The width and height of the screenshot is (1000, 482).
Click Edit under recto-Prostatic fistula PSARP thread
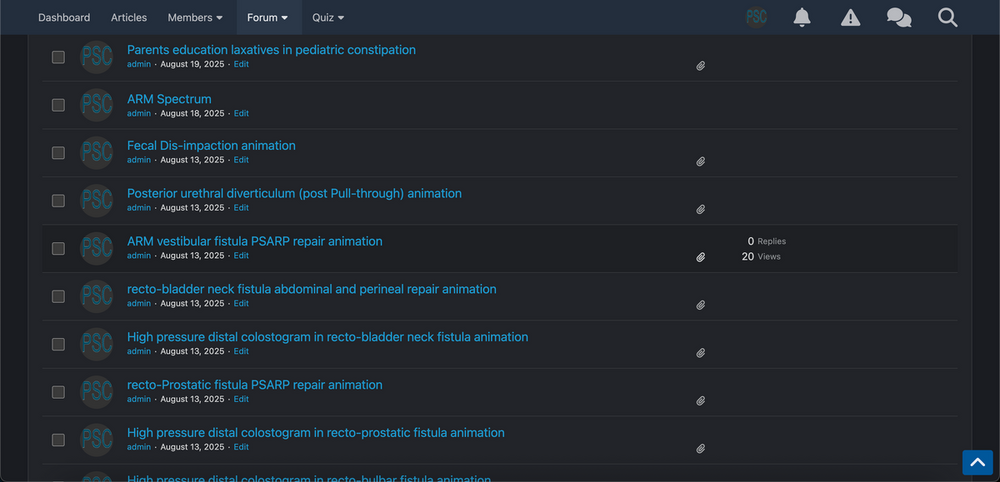pyautogui.click(x=241, y=399)
